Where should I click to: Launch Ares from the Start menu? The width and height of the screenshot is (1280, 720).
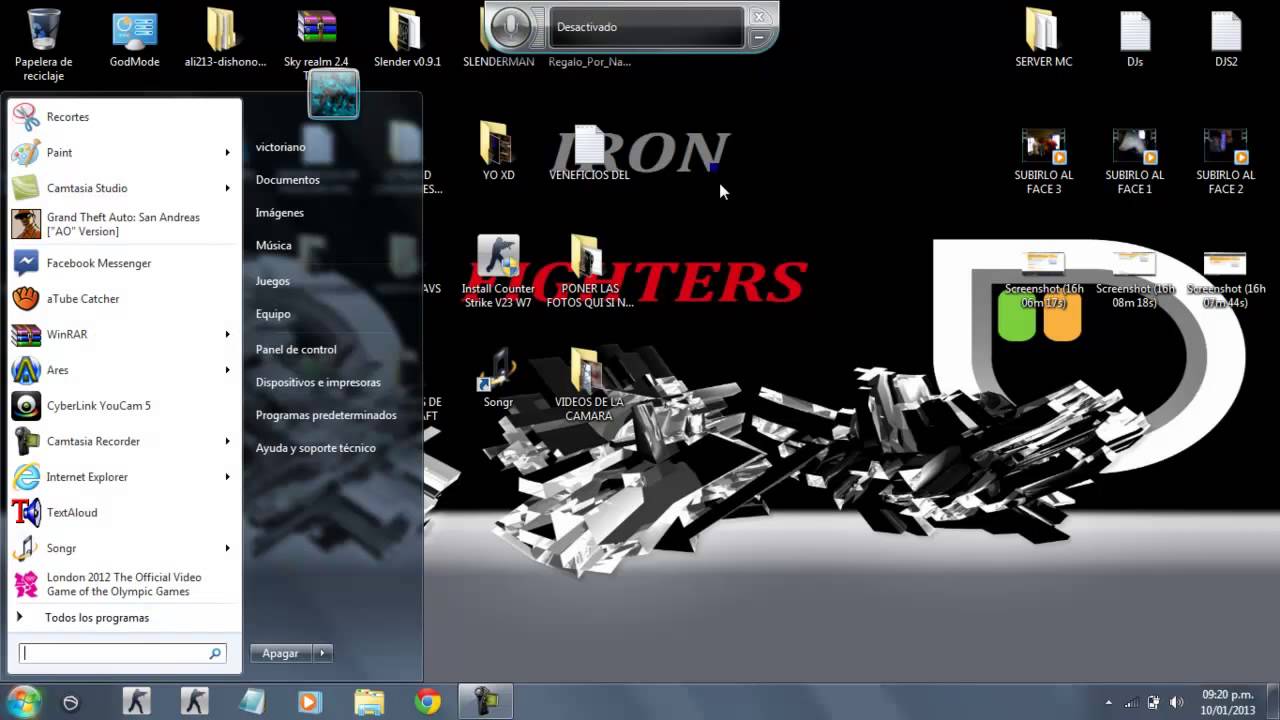pos(124,370)
